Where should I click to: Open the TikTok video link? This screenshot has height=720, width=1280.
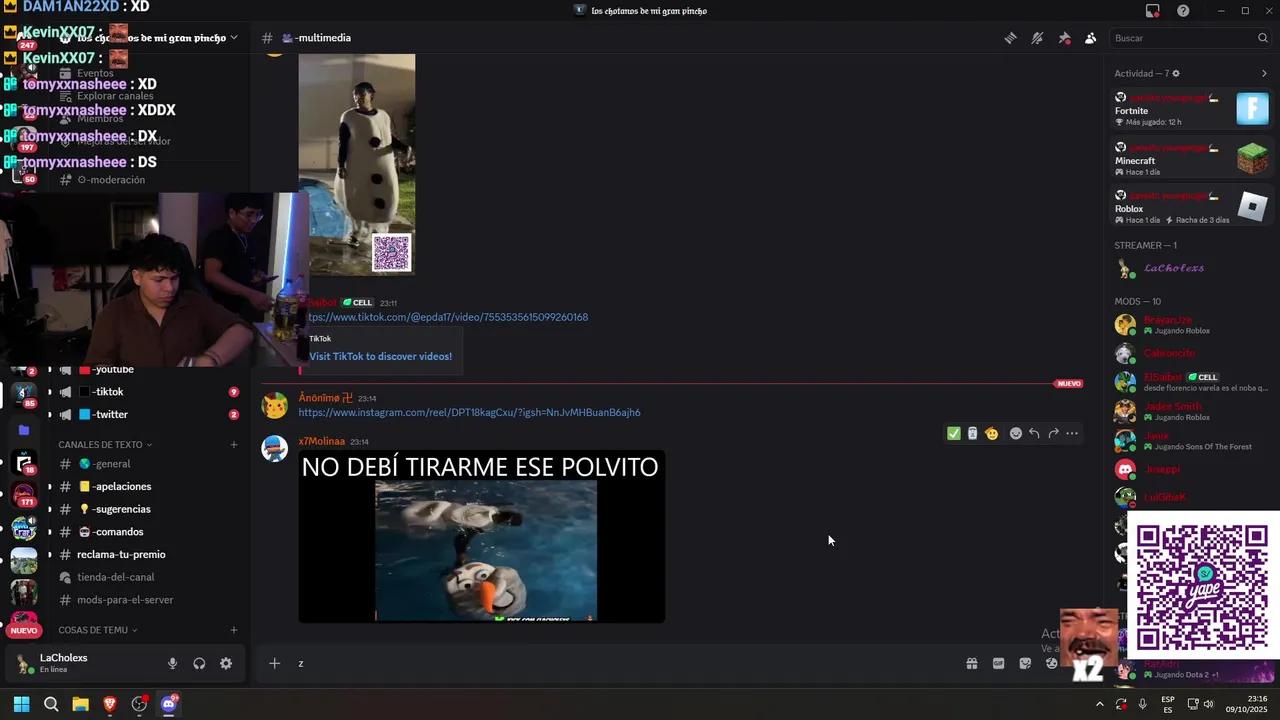[448, 317]
